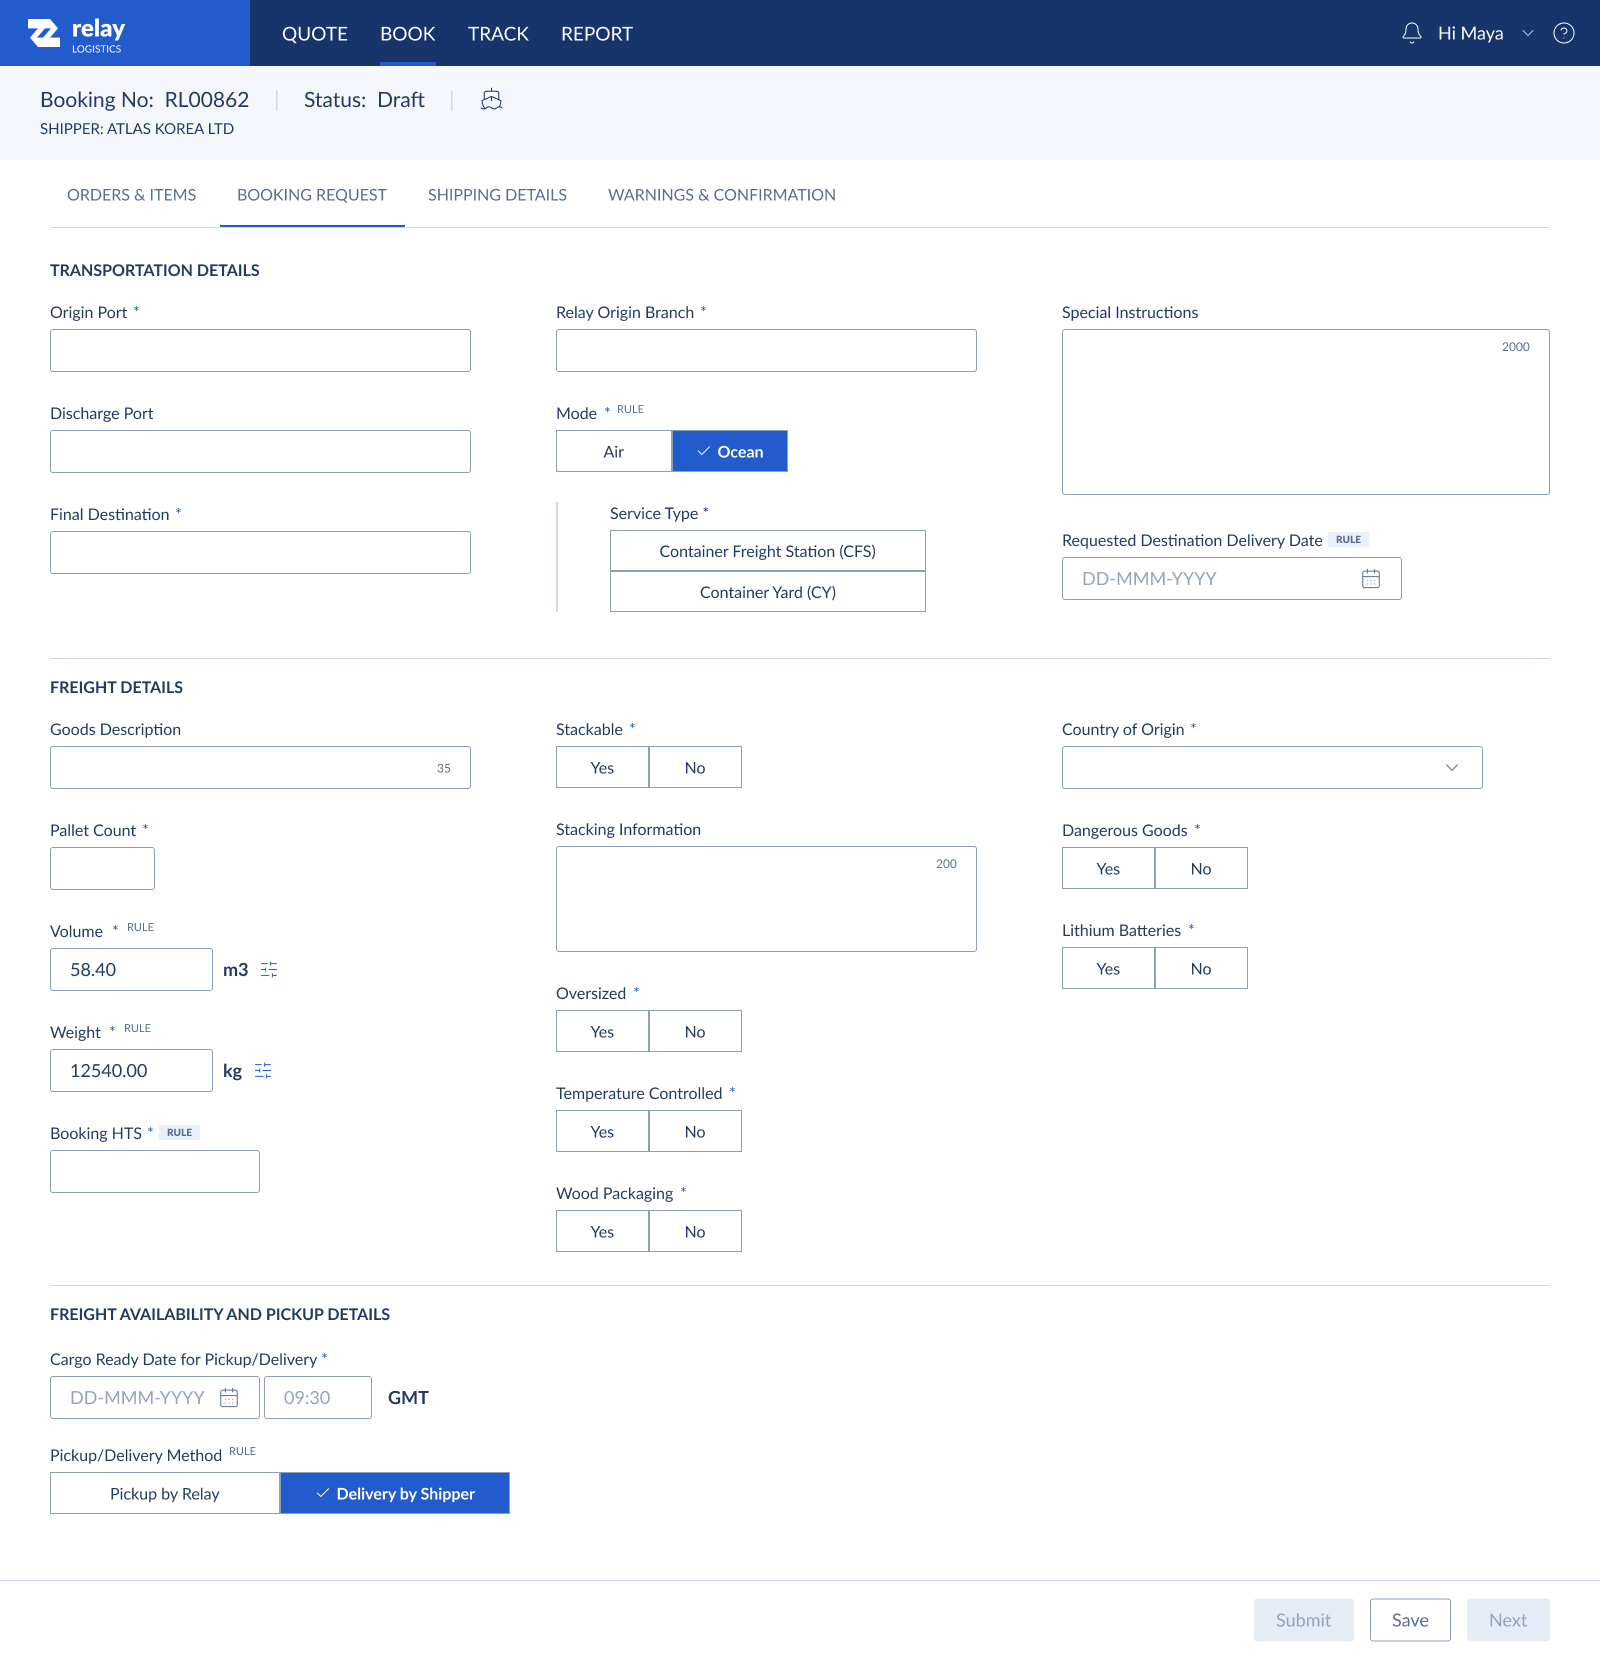Click the Submit button
This screenshot has height=1660, width=1600.
pos(1304,1620)
